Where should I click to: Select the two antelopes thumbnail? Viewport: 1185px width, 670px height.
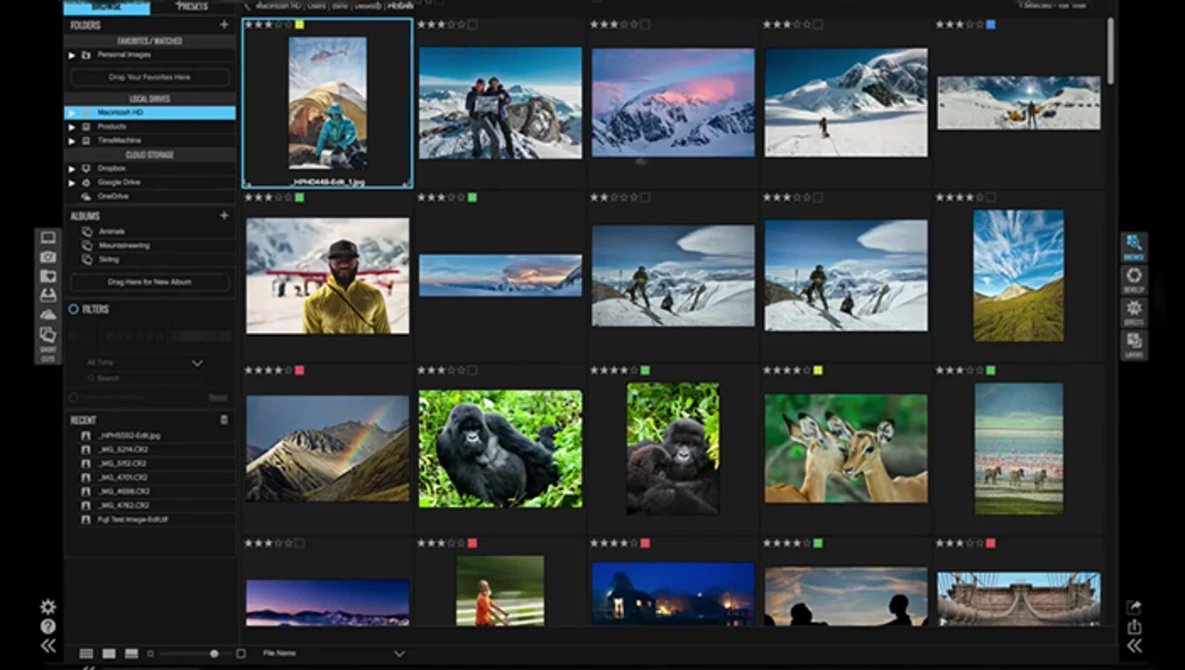(846, 448)
